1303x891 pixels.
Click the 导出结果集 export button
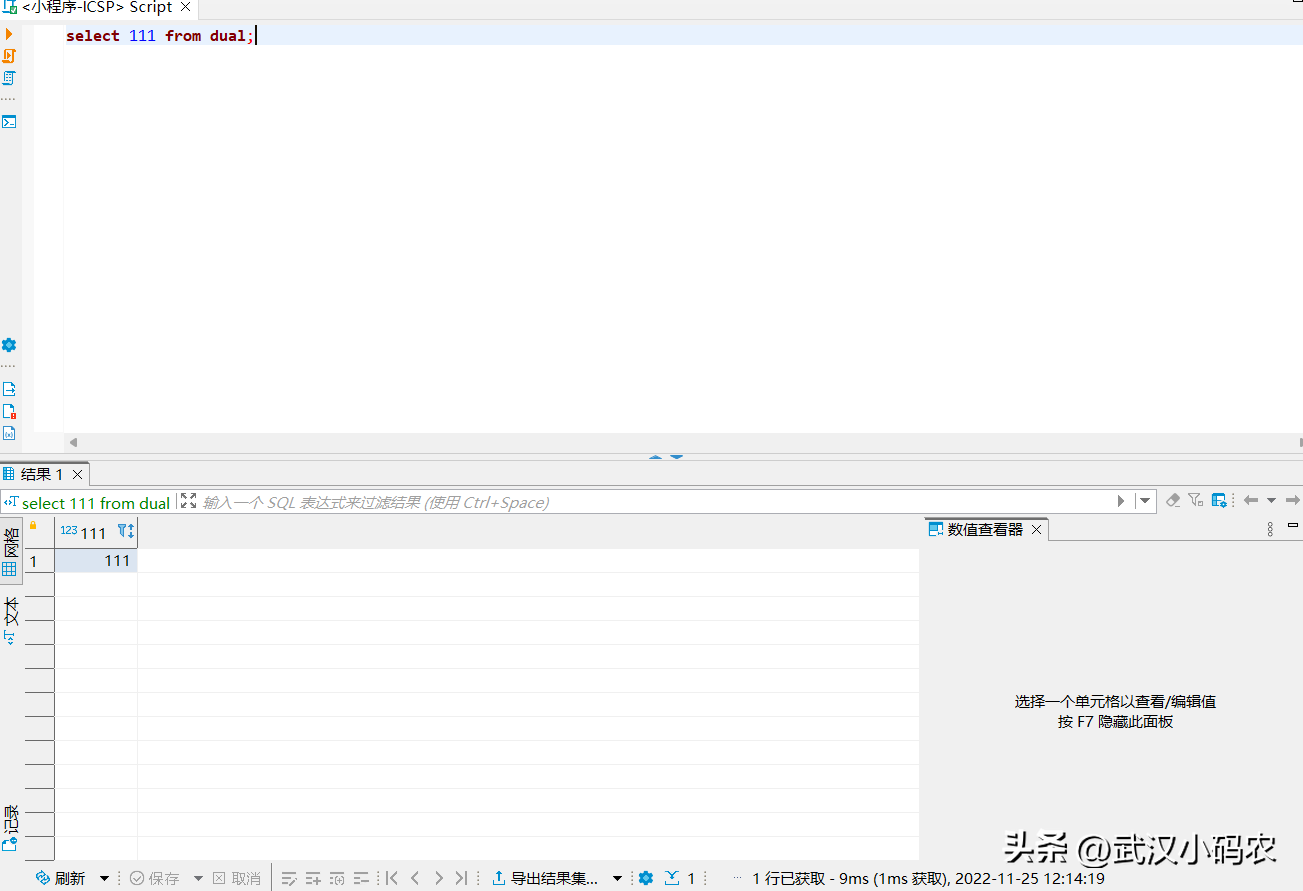pos(546,878)
